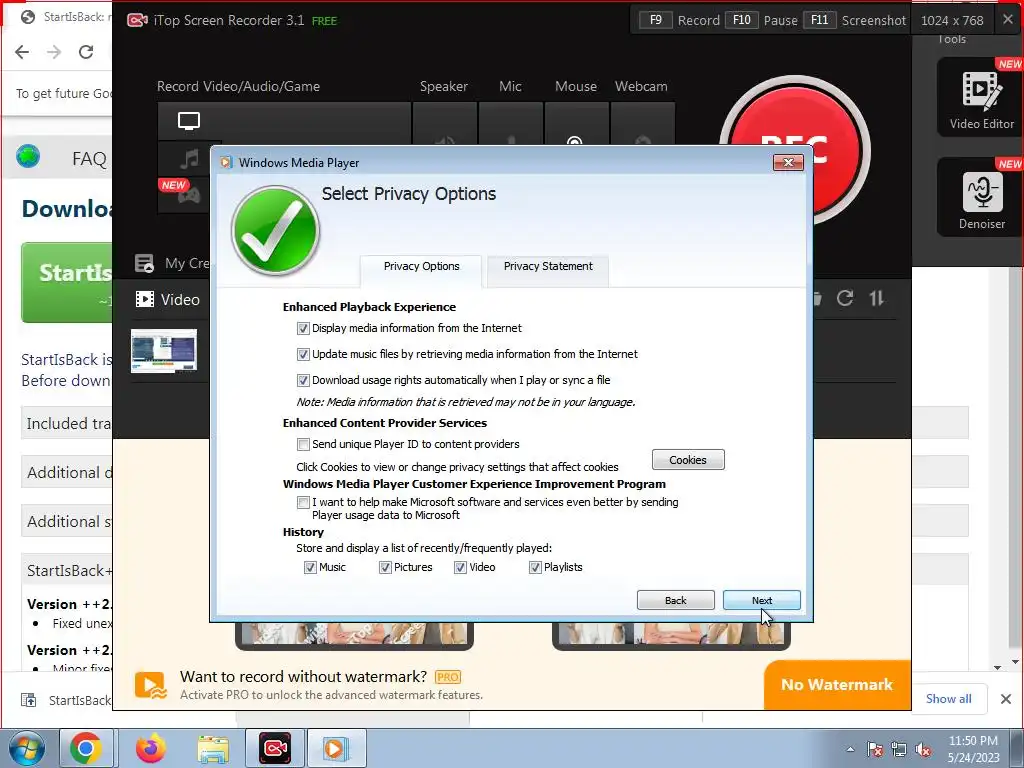Open Chrome from the taskbar
This screenshot has width=1024, height=768.
(86, 748)
